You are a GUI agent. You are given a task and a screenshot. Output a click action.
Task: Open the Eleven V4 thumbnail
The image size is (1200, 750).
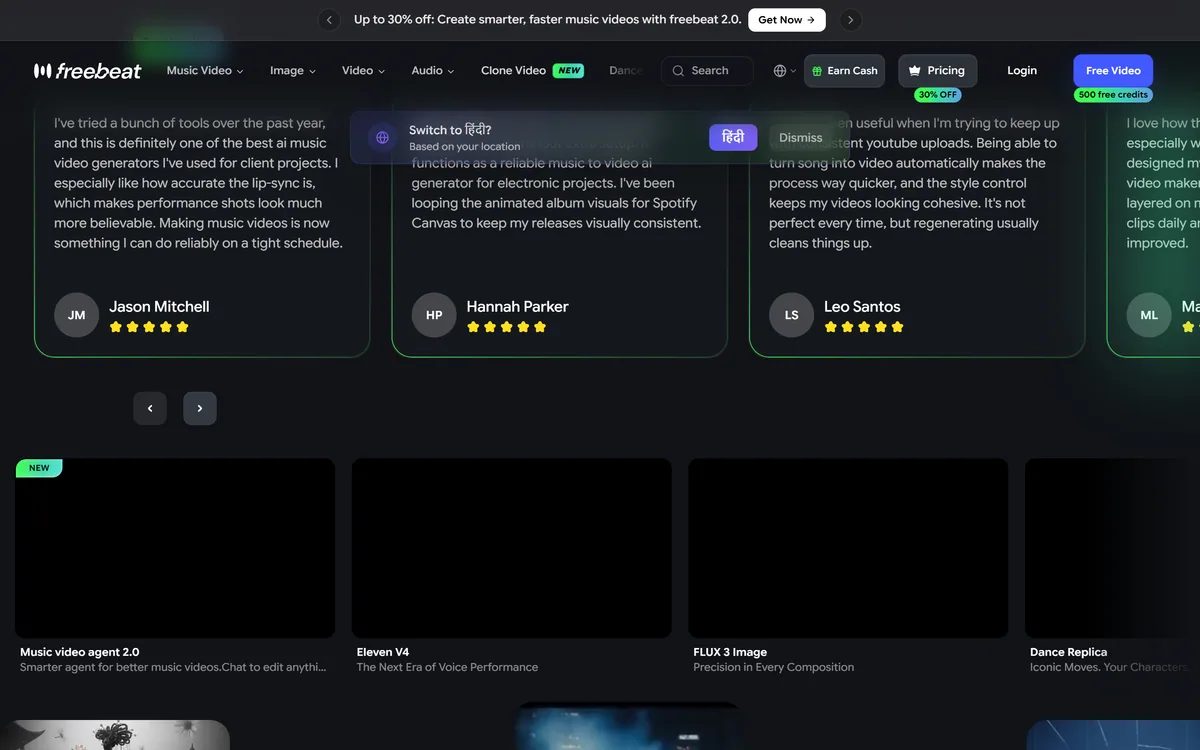(512, 548)
